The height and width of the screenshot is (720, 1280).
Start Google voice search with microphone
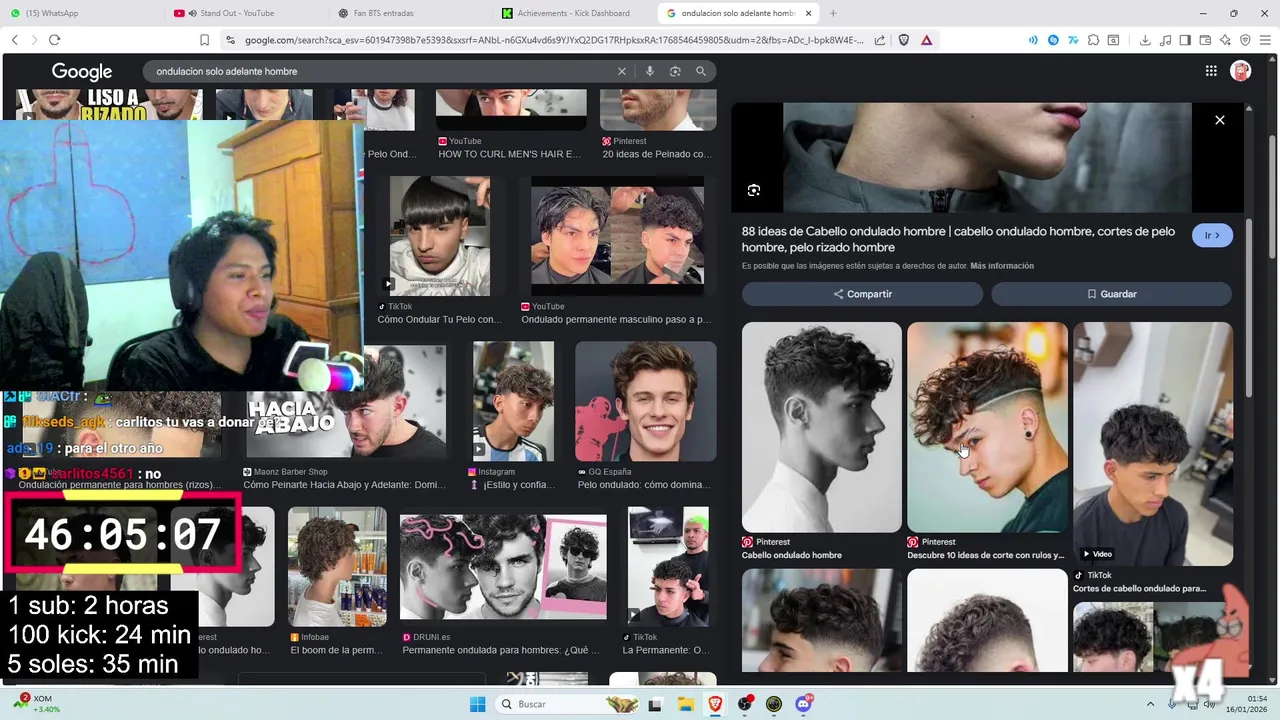coord(650,71)
